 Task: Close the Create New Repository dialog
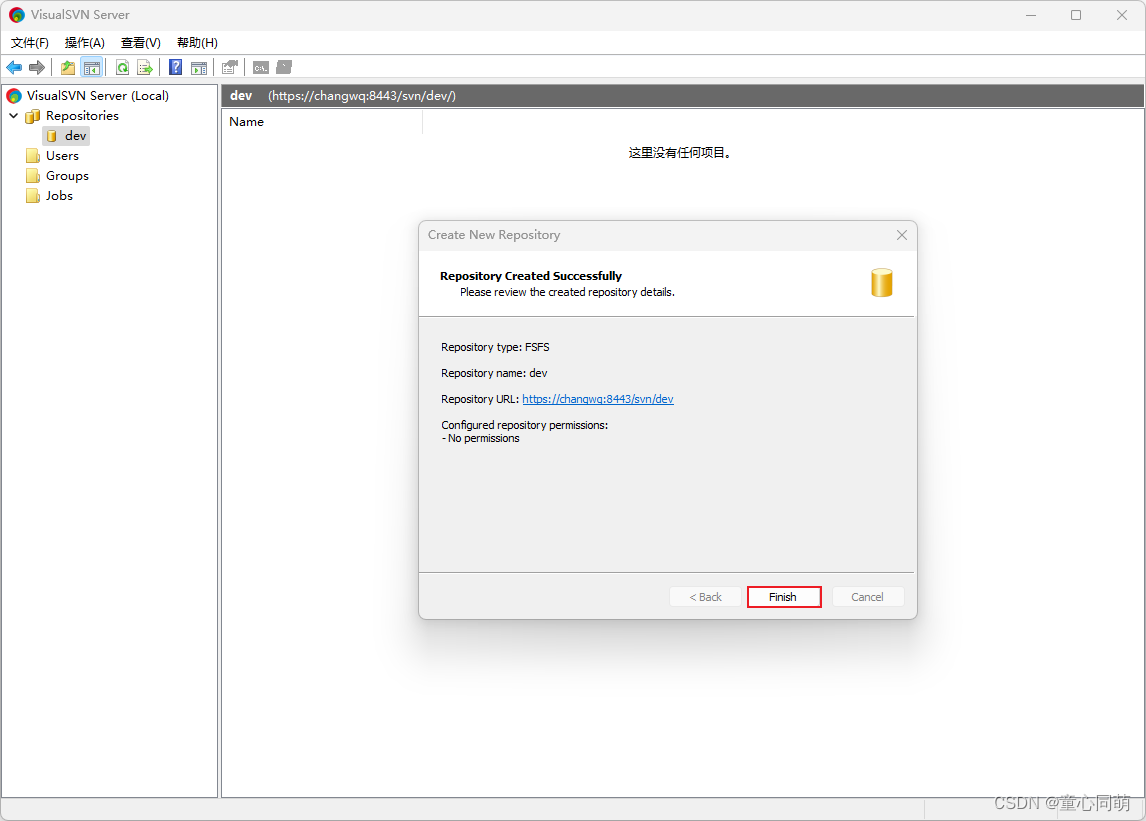[902, 235]
